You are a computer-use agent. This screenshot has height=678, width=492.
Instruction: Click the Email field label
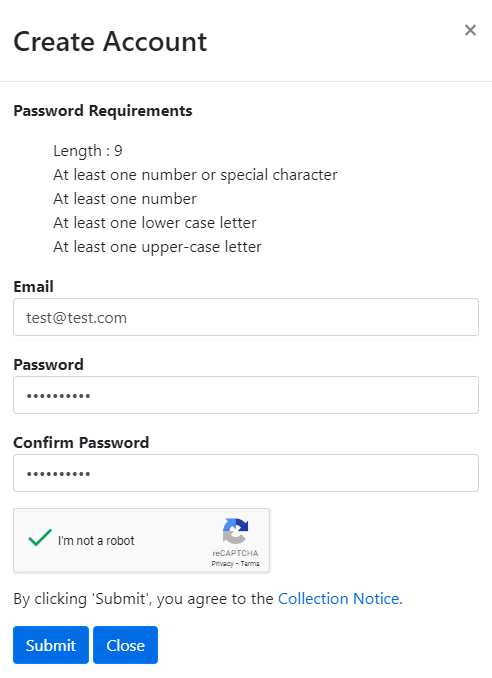point(33,286)
